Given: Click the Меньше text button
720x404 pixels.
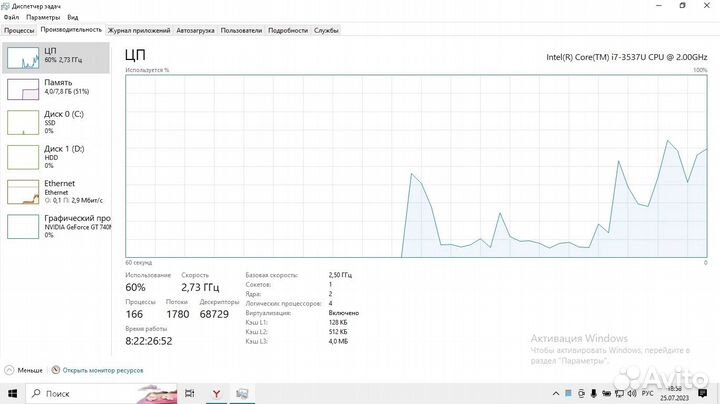Looking at the screenshot, I should point(30,370).
